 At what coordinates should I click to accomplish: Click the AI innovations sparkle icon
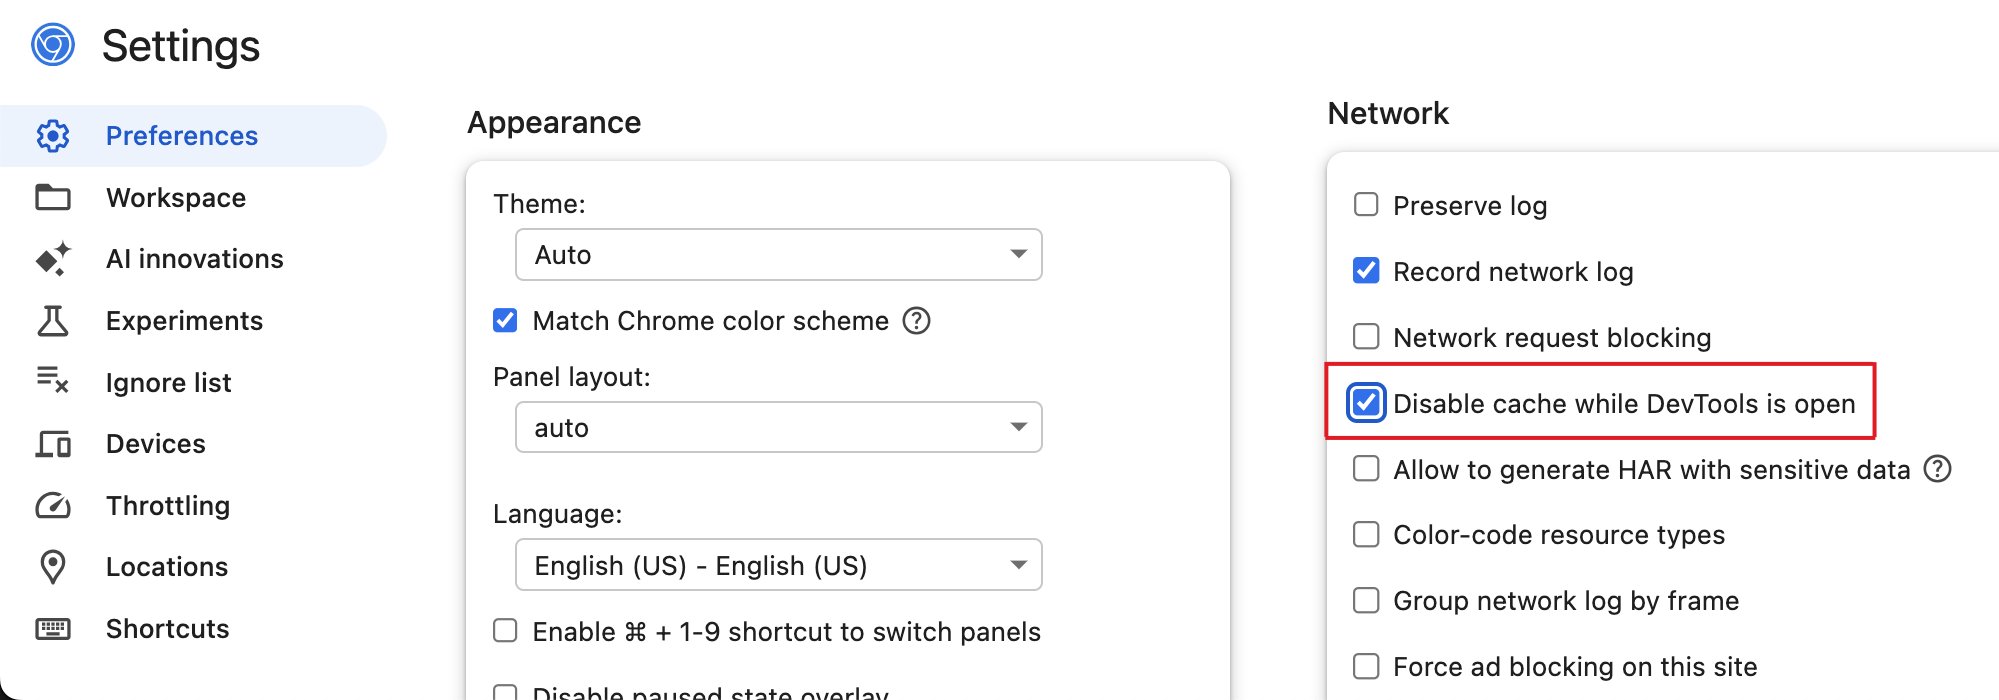[x=53, y=259]
